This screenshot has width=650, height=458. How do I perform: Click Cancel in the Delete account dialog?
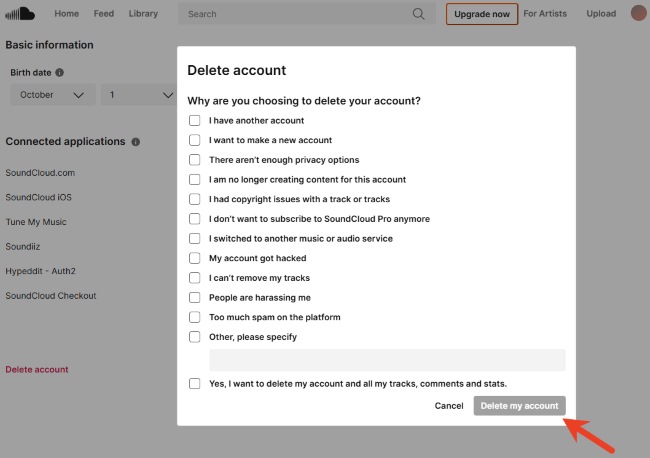pos(449,406)
